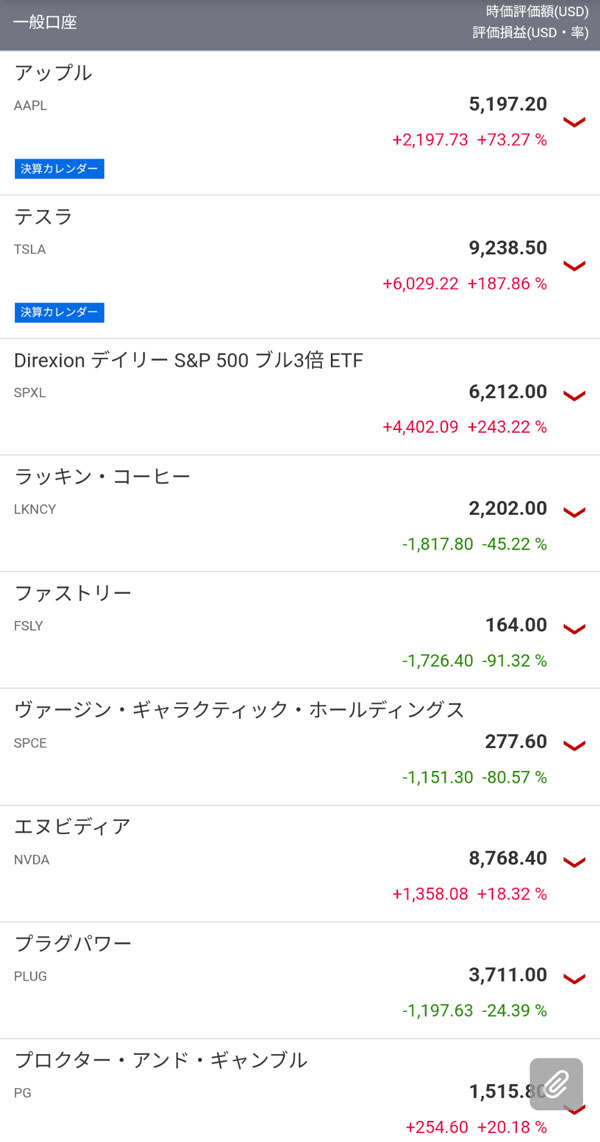
Task: Open the ファストリー holding
Action: coord(73,594)
